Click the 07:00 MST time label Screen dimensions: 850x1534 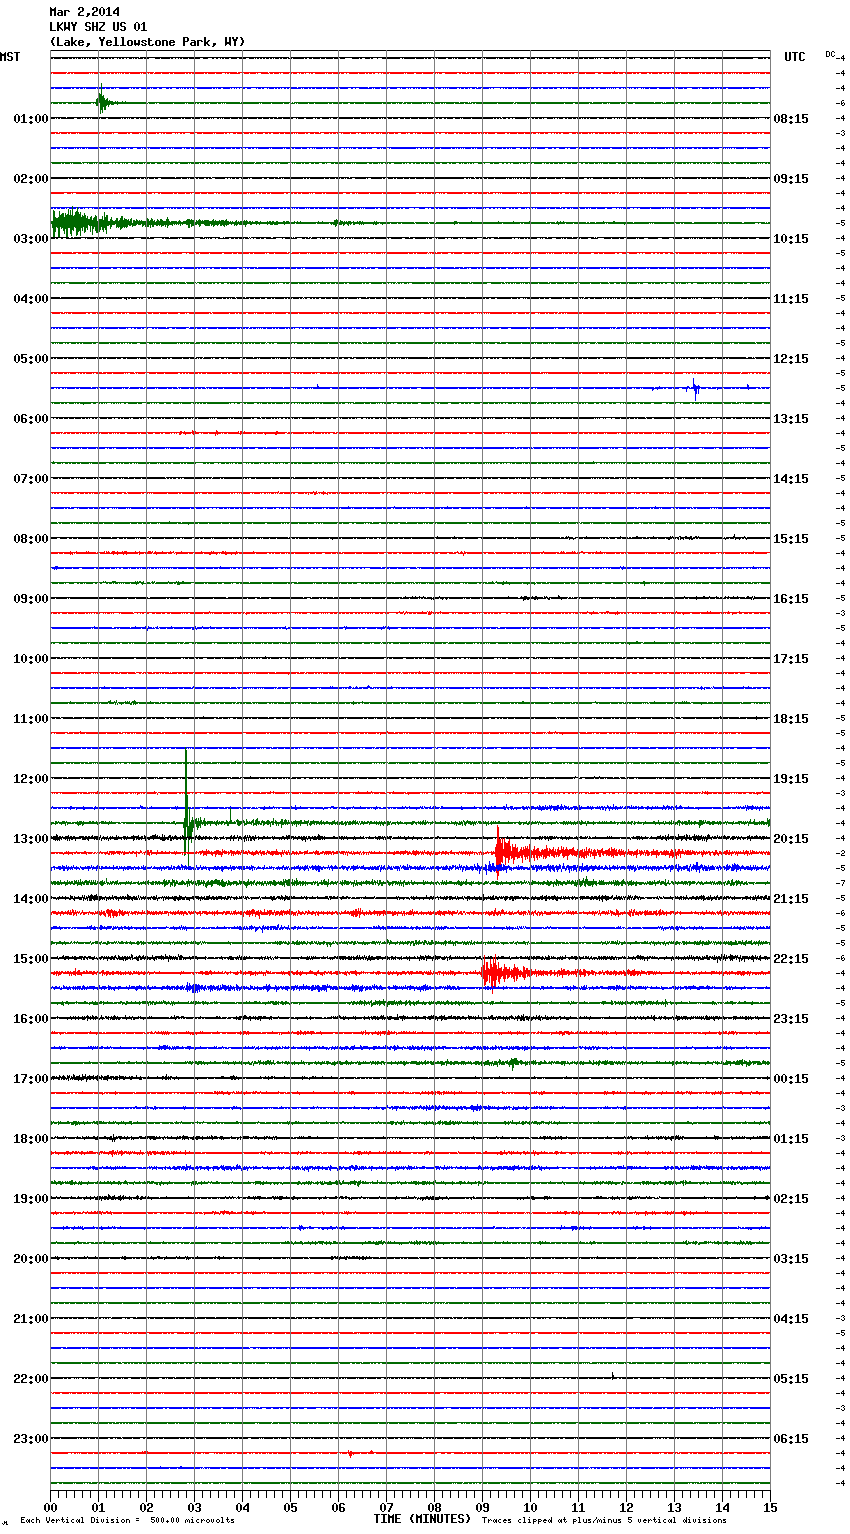pos(31,479)
